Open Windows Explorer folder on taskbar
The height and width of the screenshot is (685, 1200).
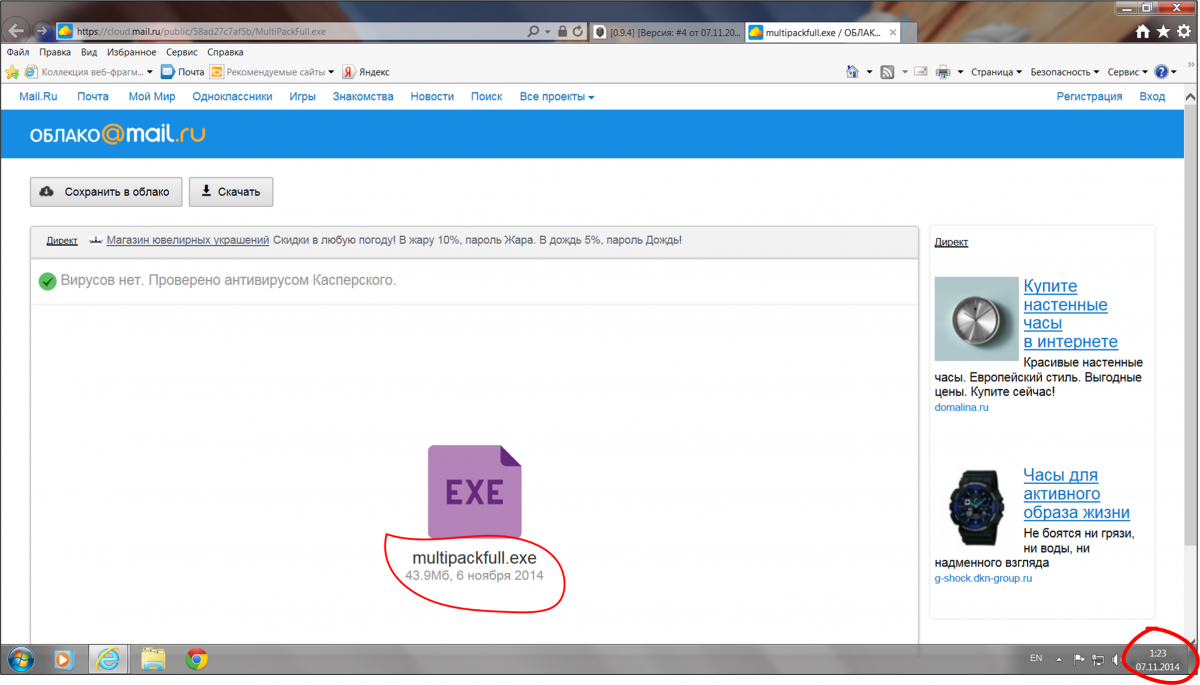pos(153,659)
